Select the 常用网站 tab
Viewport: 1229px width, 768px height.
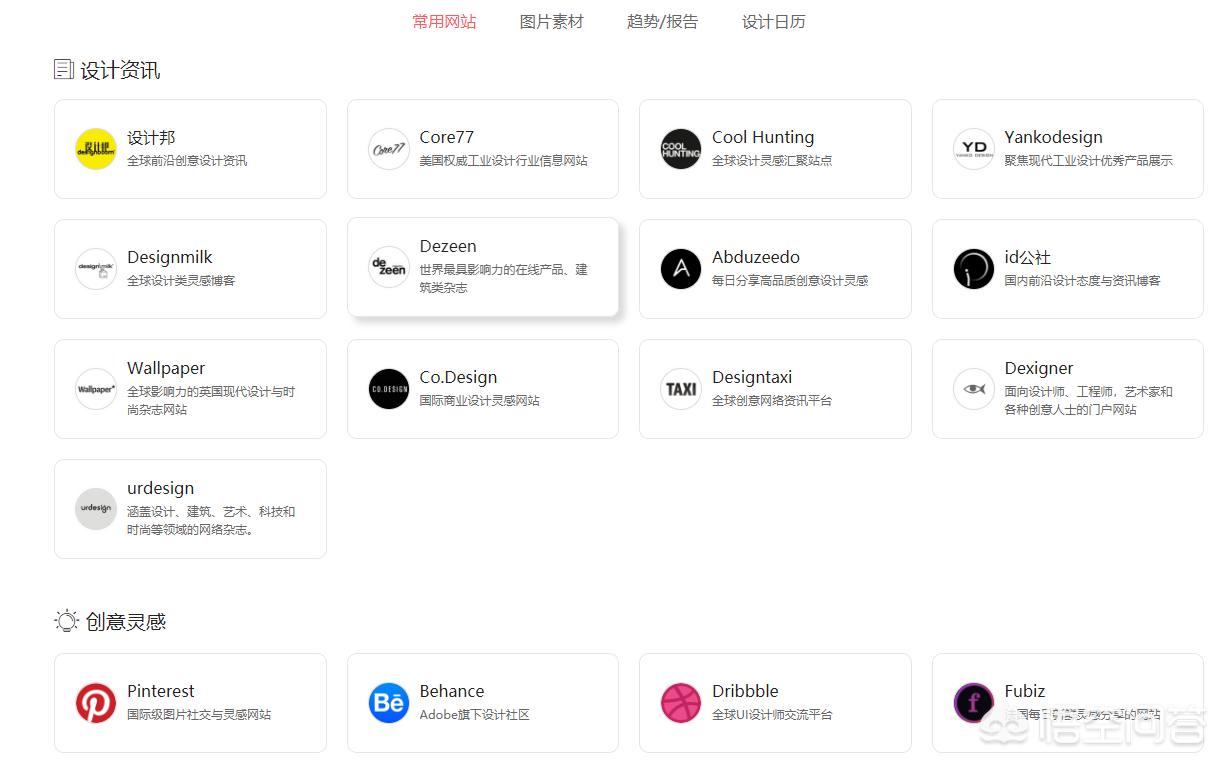(444, 22)
